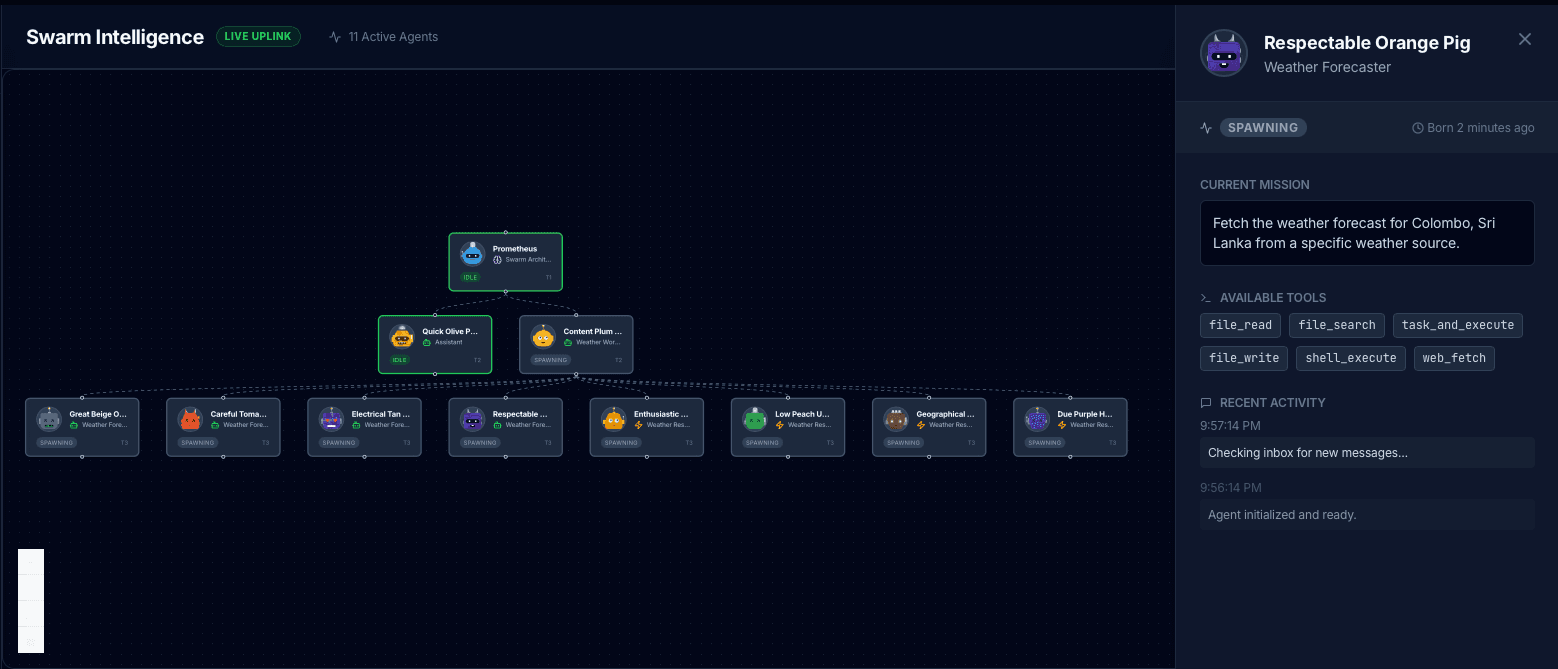The width and height of the screenshot is (1558, 669).
Task: Open the Geographical node by its name
Action: tap(945, 414)
